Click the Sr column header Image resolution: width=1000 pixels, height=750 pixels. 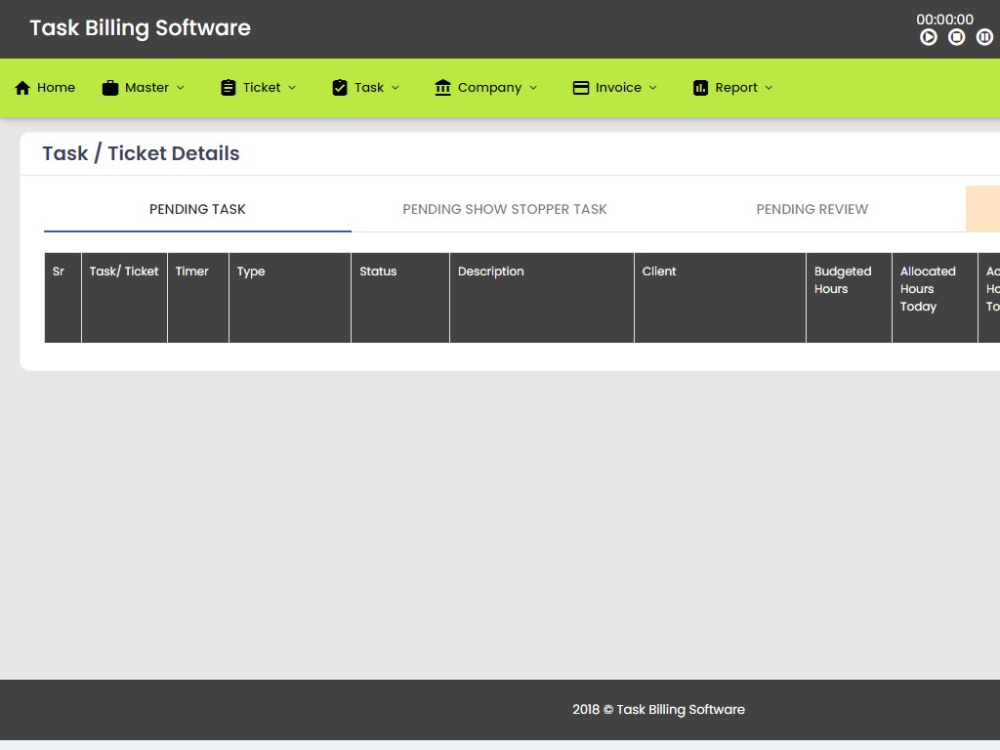click(62, 298)
